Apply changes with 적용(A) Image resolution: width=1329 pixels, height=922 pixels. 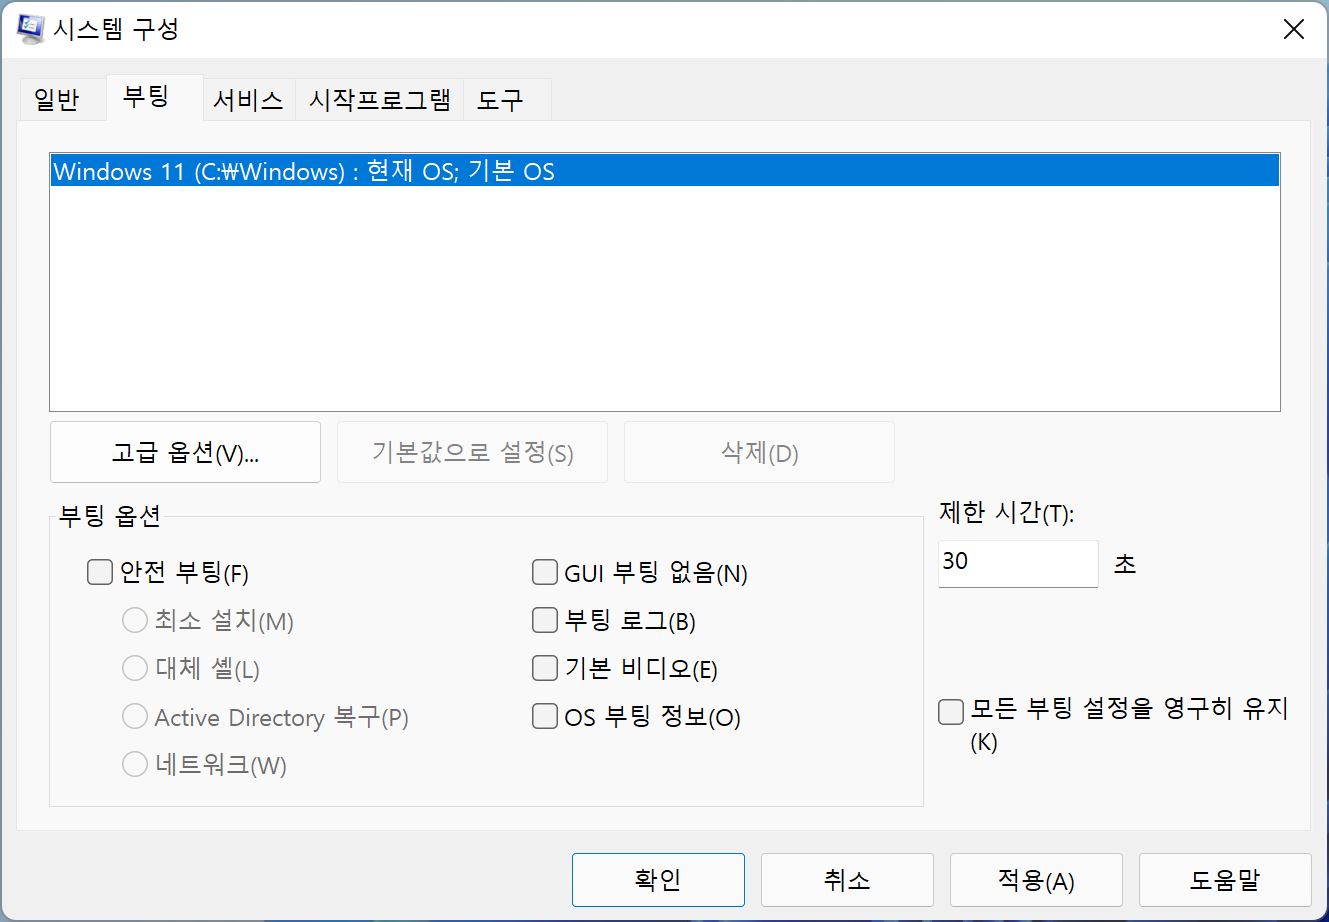1036,880
